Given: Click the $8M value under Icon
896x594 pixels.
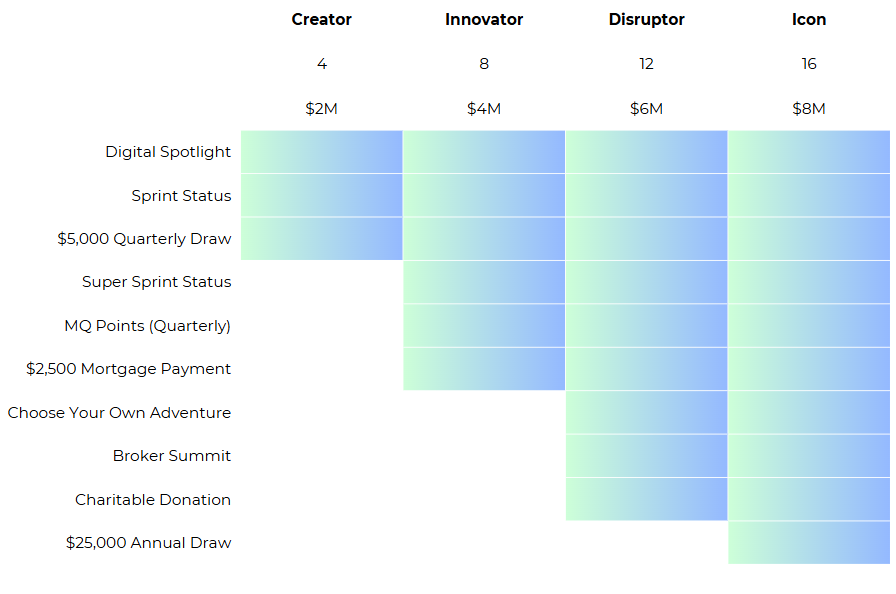Looking at the screenshot, I should 809,109.
